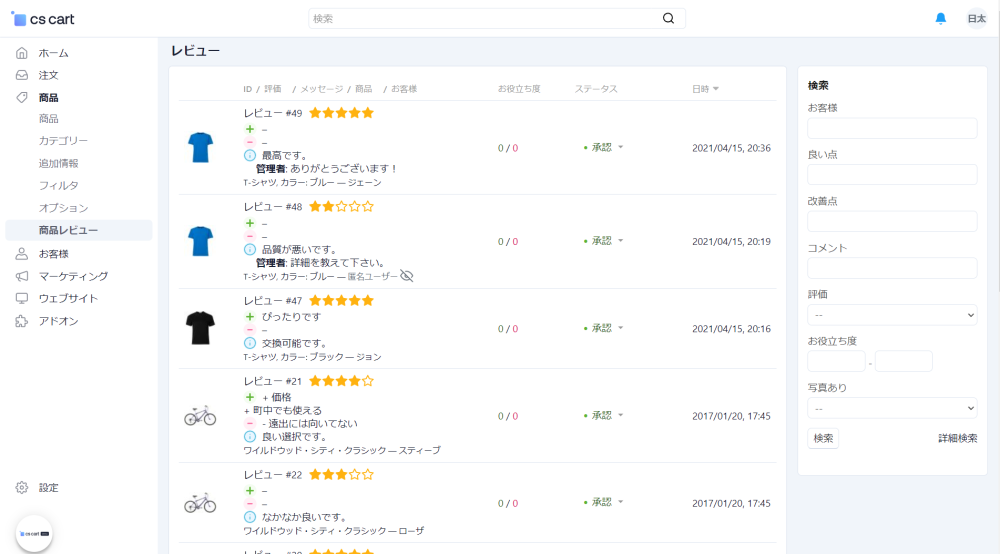Open 商品レビュー sidebar menu item
Screen dimensions: 1000x554
click(68, 231)
